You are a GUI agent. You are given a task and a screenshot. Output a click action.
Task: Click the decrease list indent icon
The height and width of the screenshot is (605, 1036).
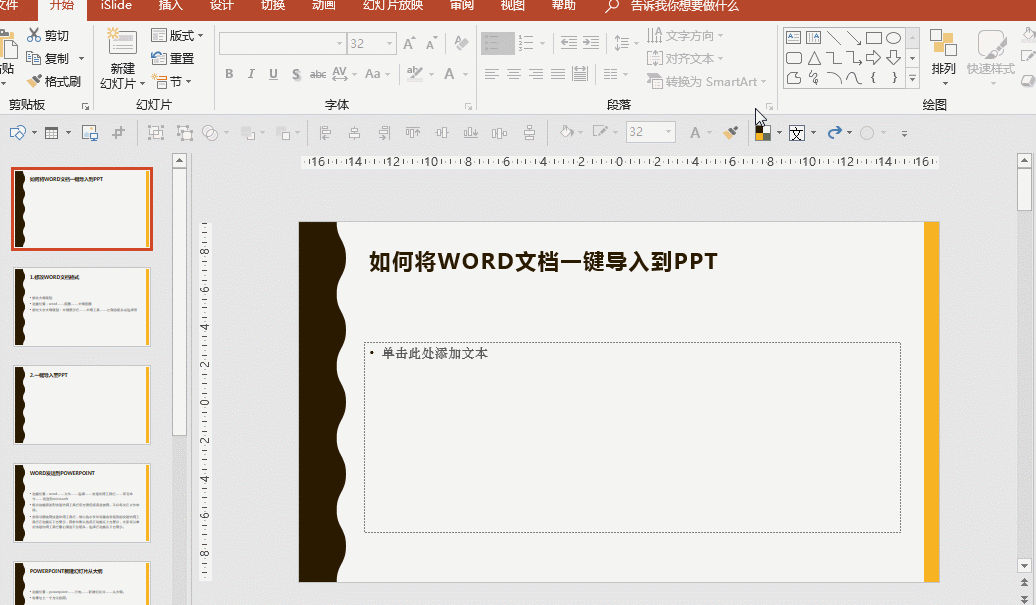[x=568, y=43]
